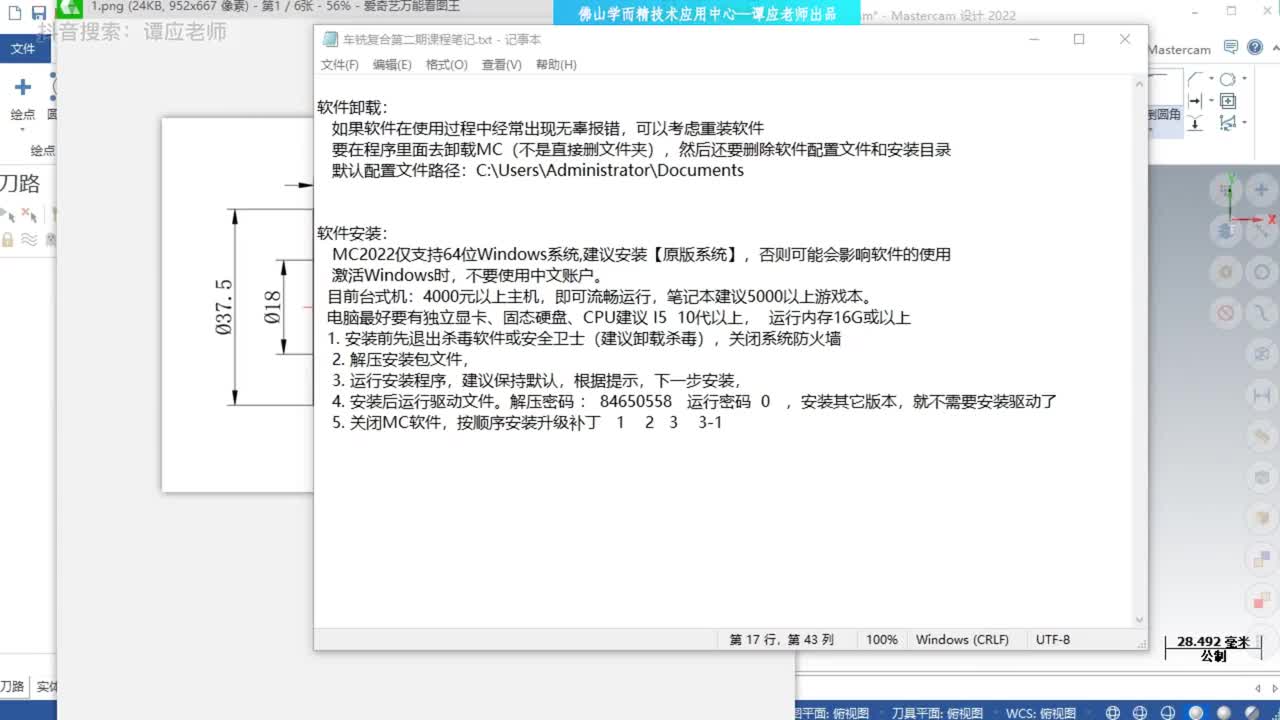Image resolution: width=1280 pixels, height=720 pixels.
Task: Click UTF-8 encoding in Notepad status bar
Action: (1053, 640)
